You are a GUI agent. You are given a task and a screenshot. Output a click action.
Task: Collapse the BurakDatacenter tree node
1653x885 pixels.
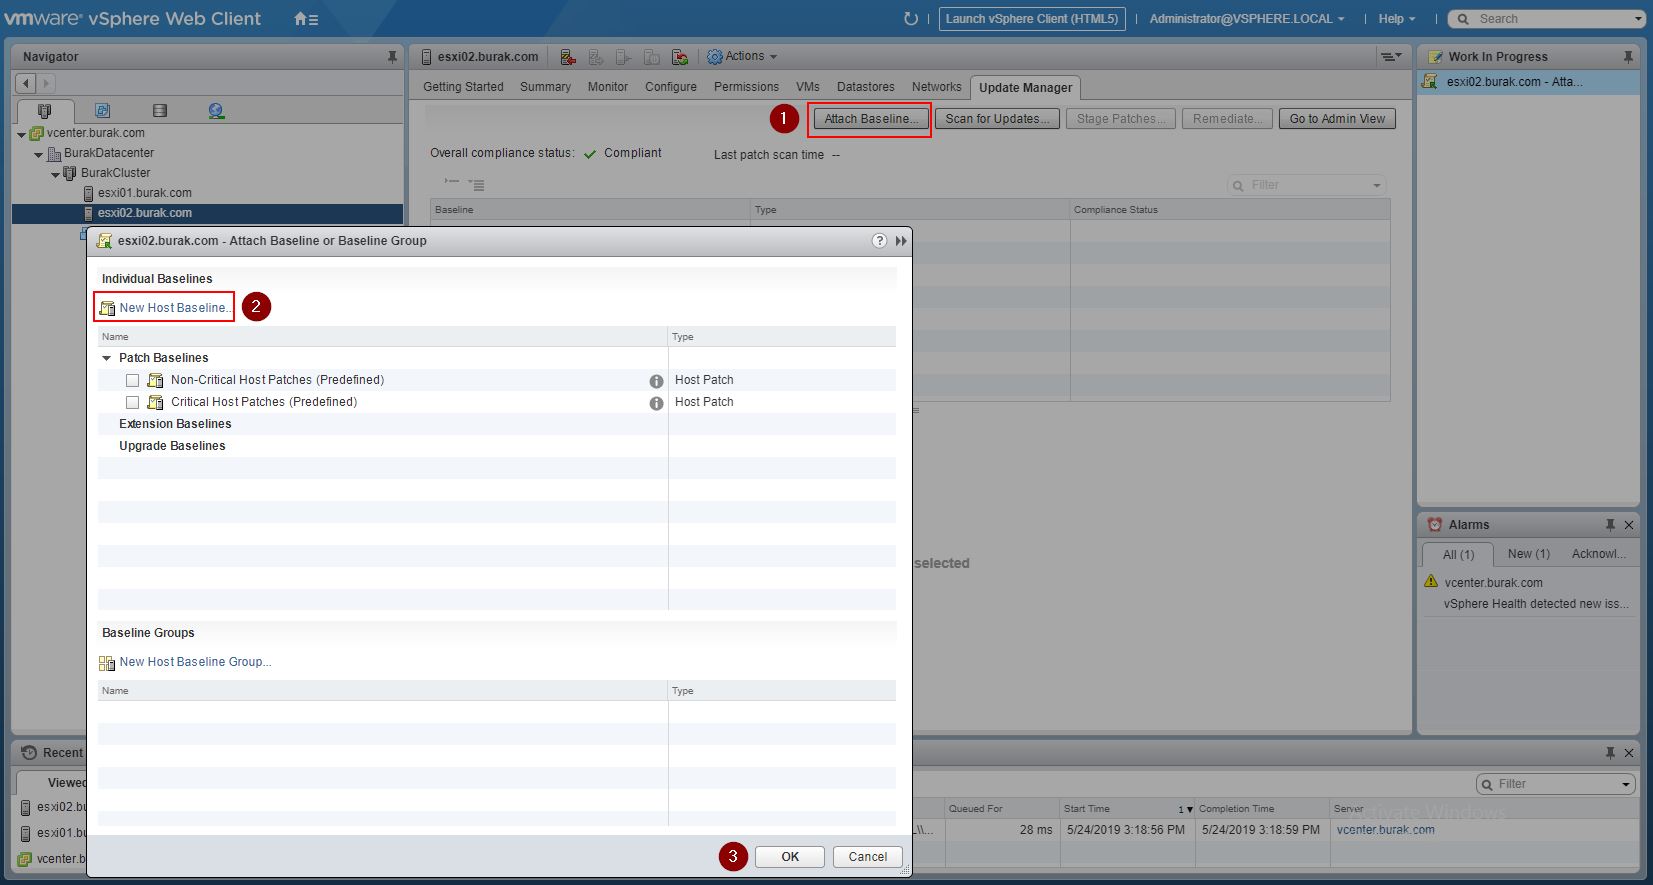[39, 154]
